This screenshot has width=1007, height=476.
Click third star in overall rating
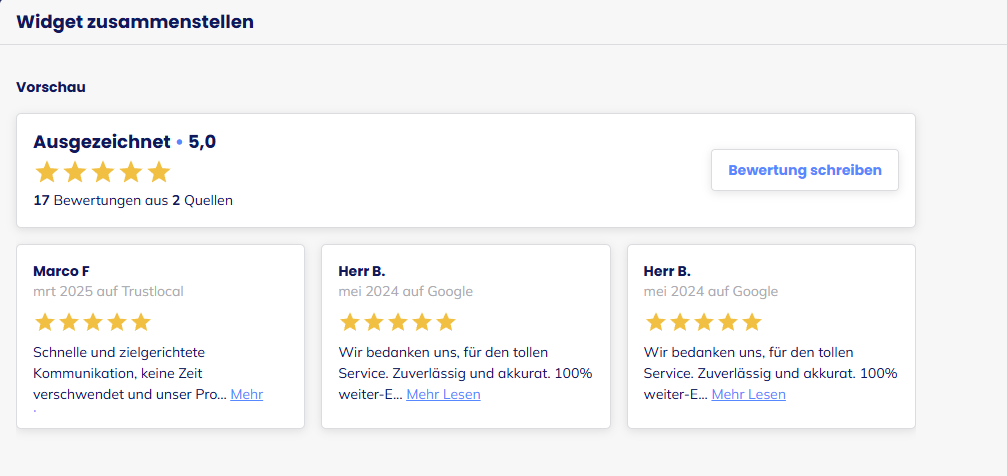pyautogui.click(x=103, y=172)
